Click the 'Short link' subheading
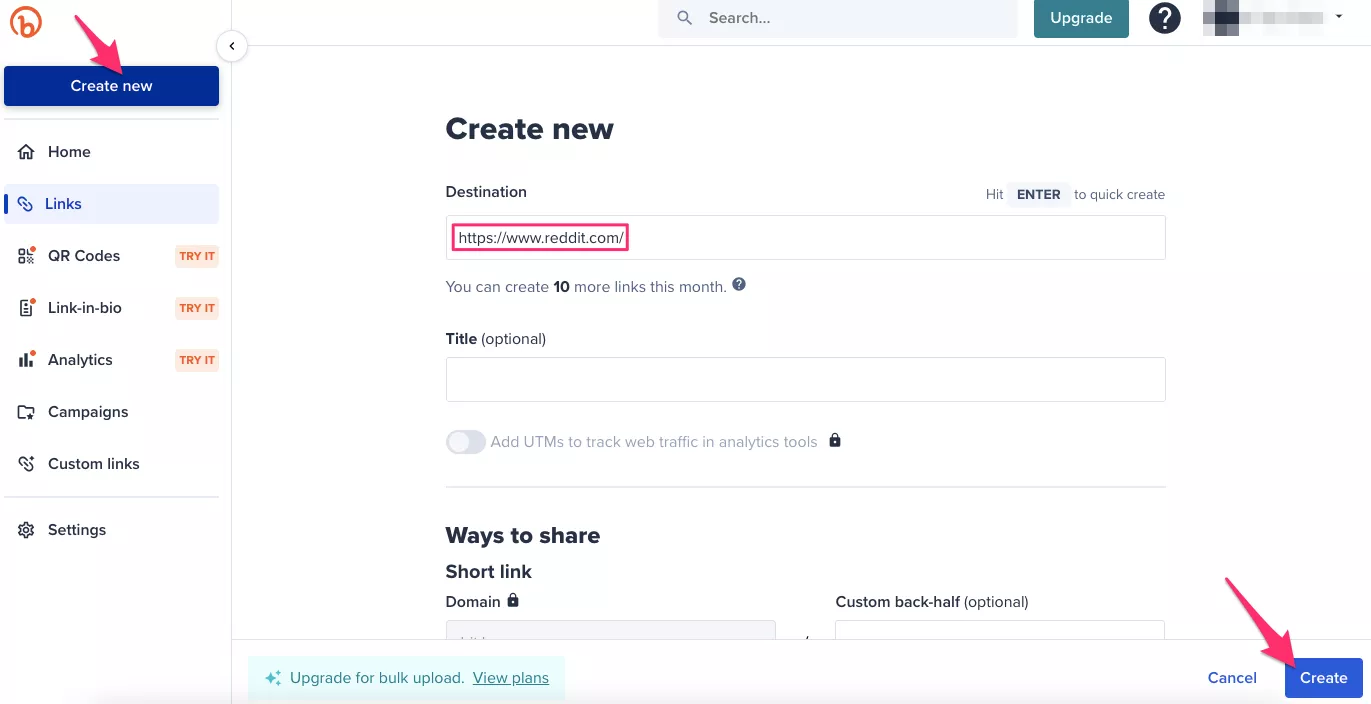The height and width of the screenshot is (704, 1371). (489, 572)
